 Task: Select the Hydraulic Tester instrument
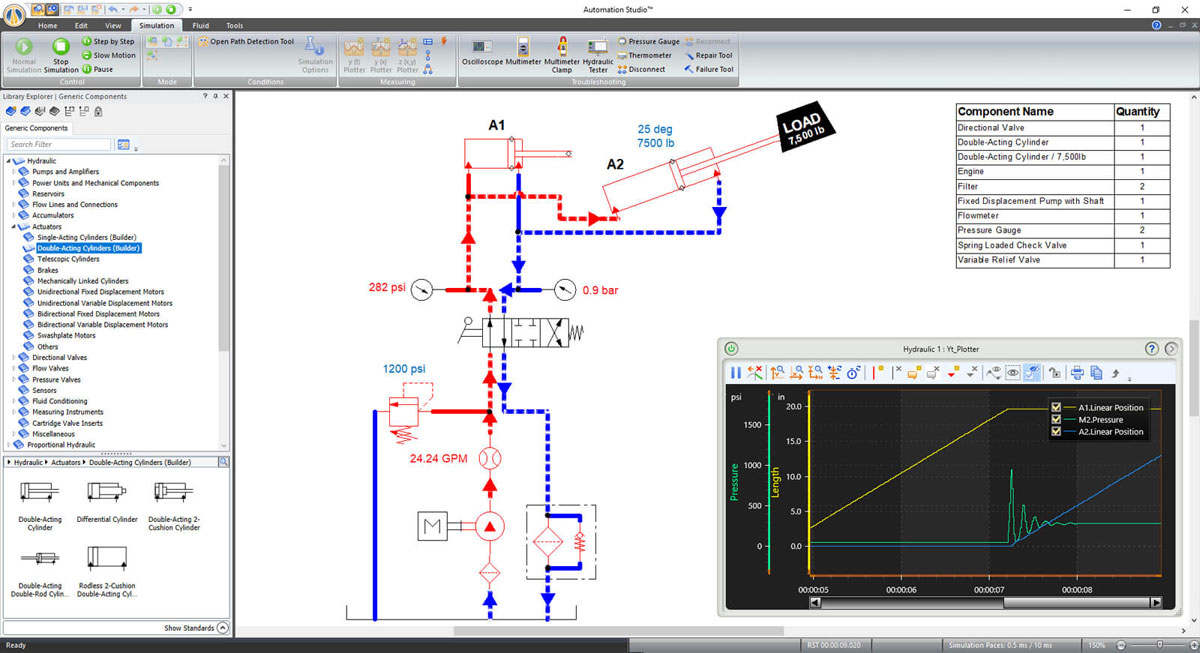[x=597, y=50]
